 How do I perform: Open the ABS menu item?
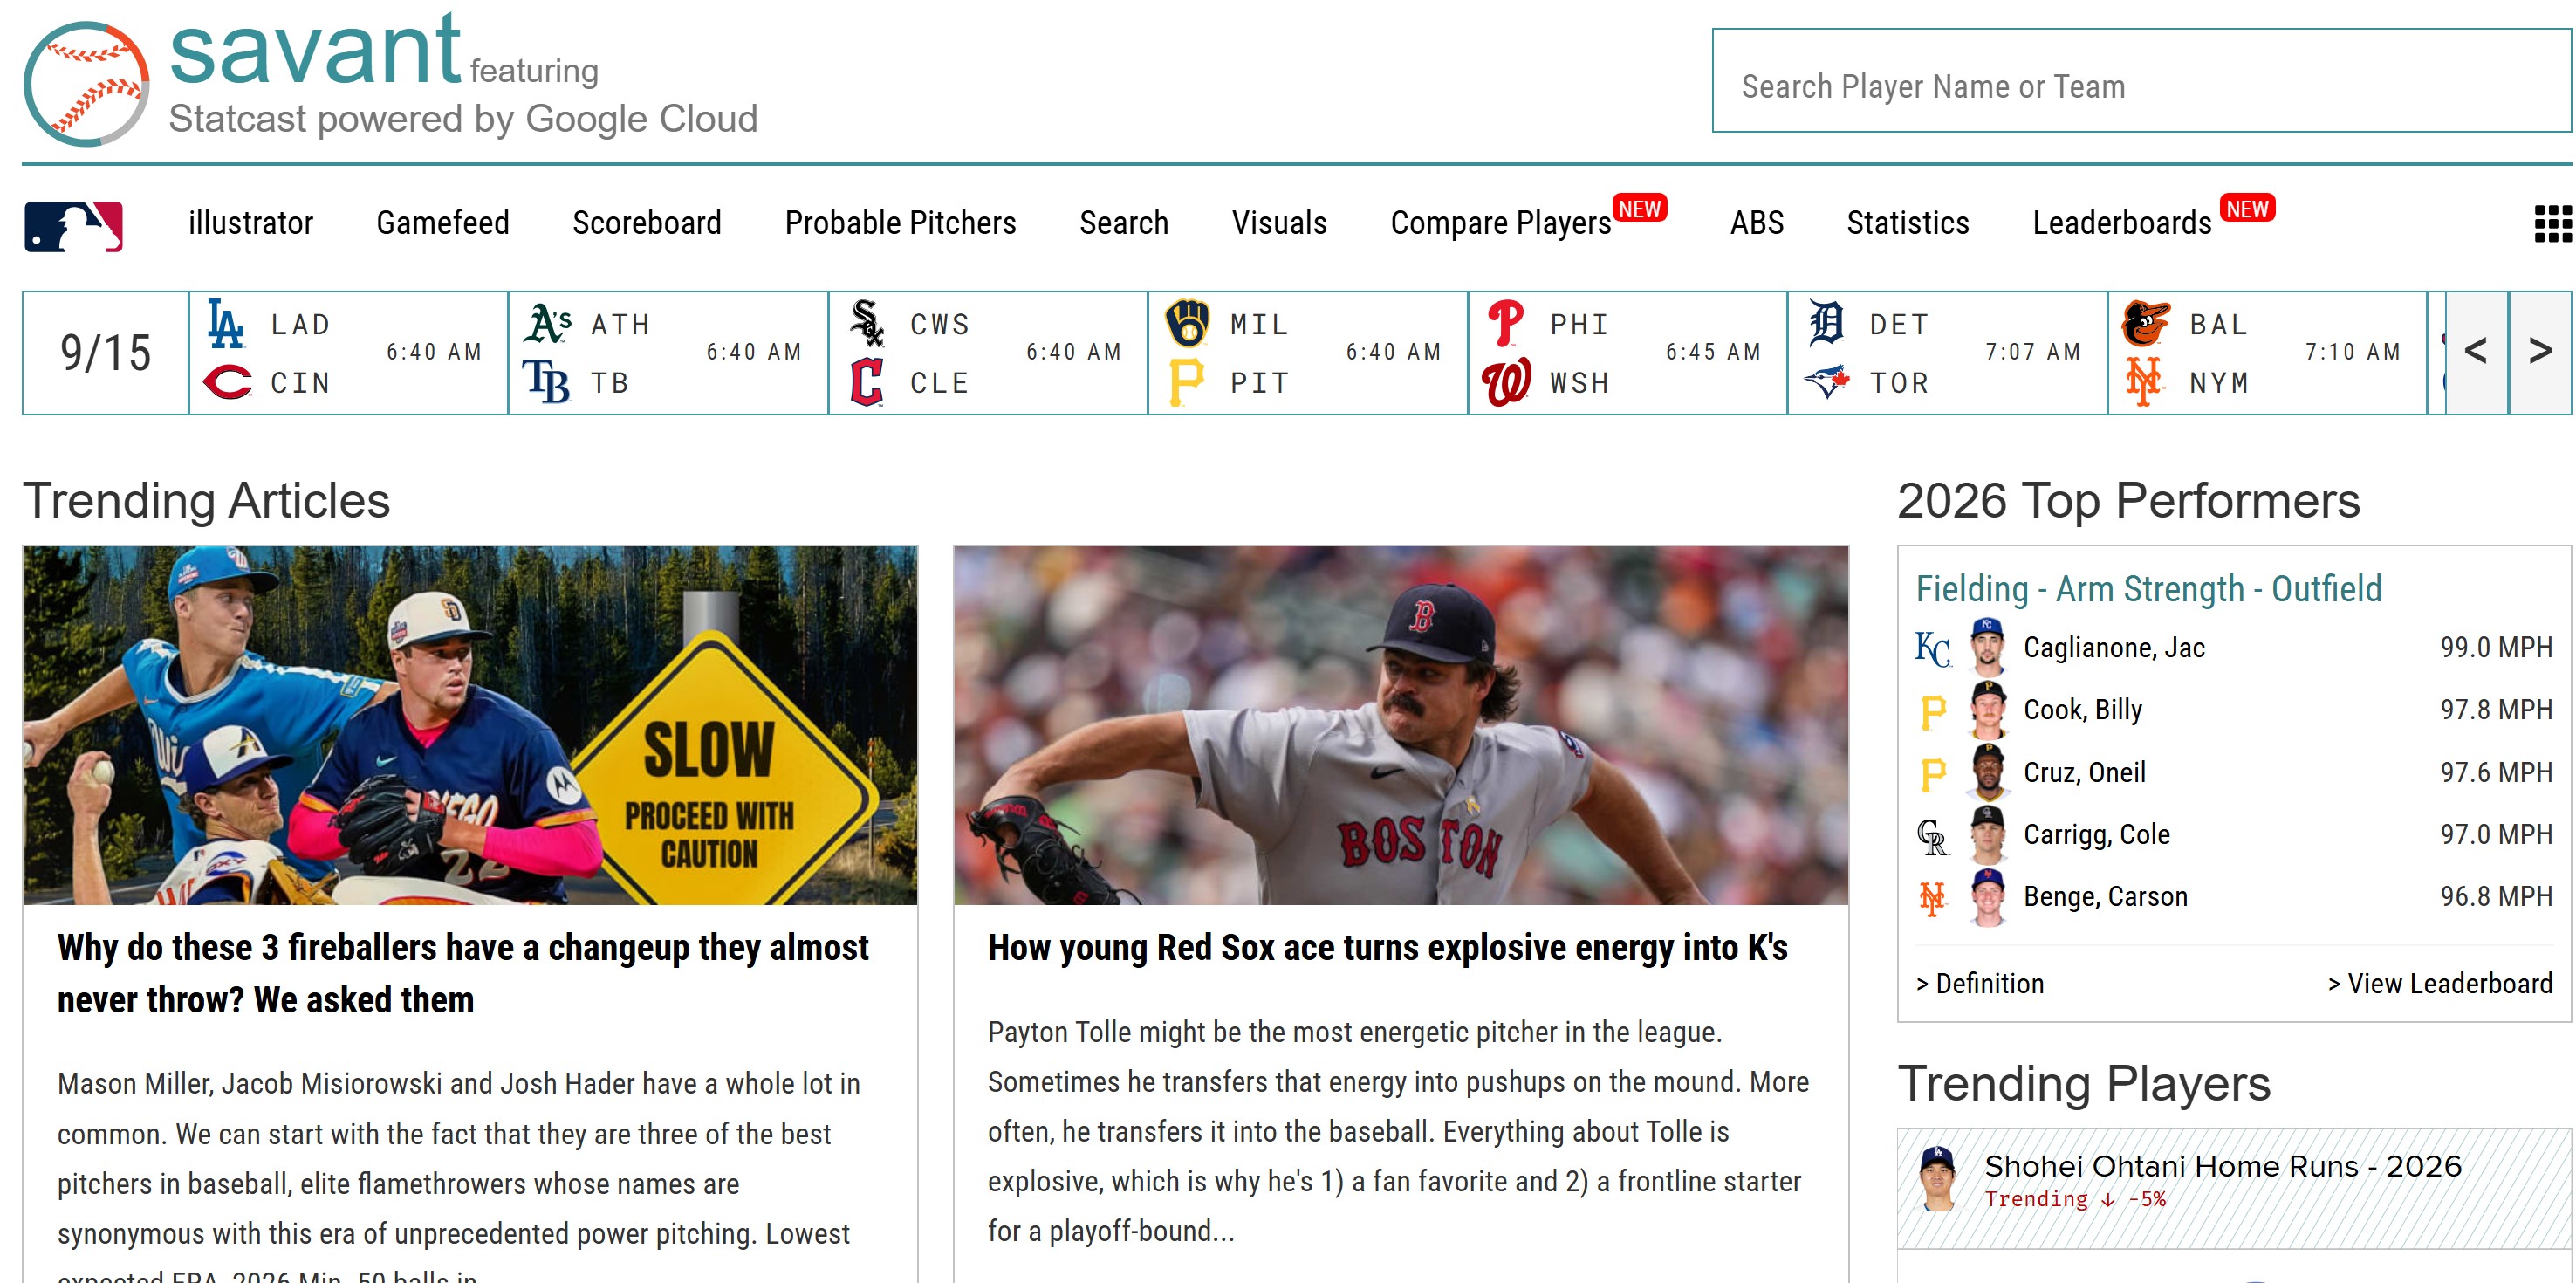(x=1757, y=223)
